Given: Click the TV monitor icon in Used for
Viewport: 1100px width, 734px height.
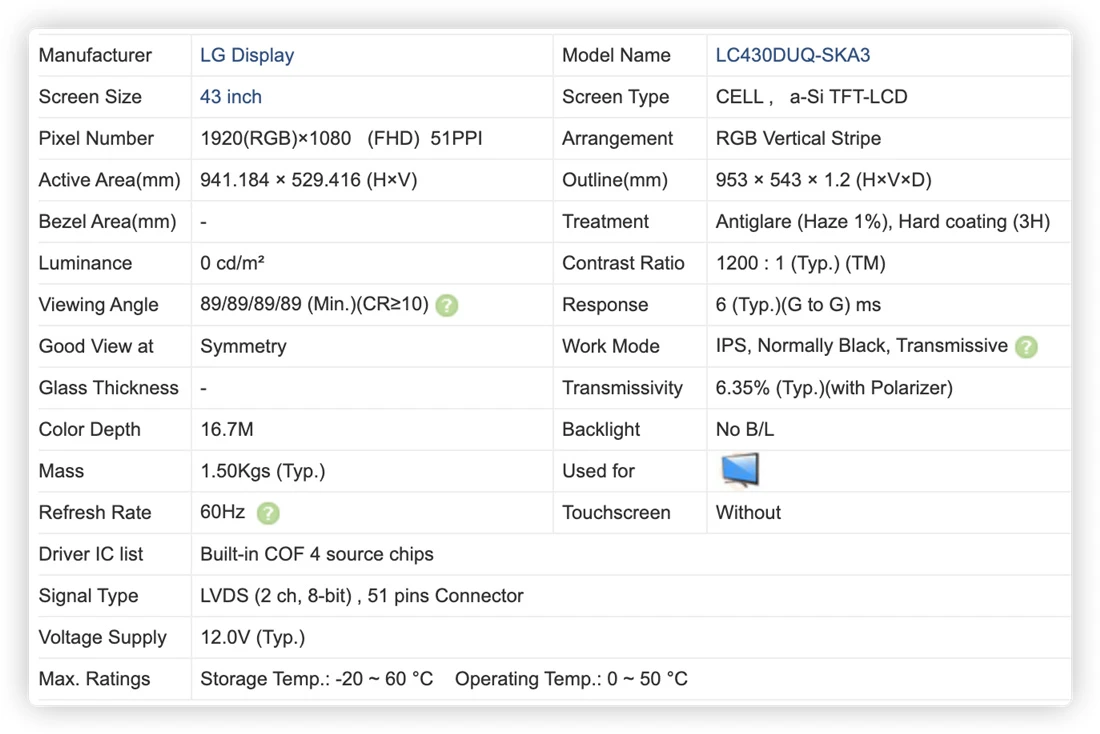Looking at the screenshot, I should click(x=740, y=470).
